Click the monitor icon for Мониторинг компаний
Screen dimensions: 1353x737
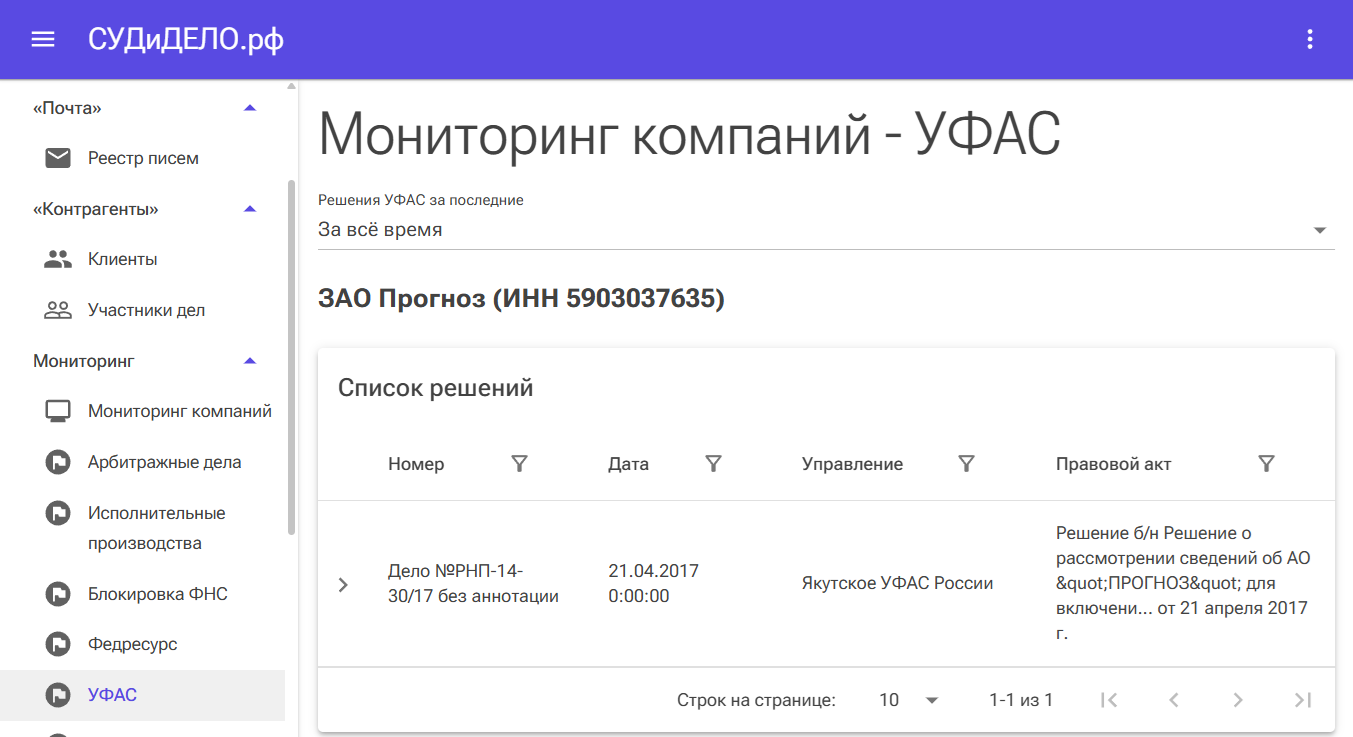pos(58,411)
